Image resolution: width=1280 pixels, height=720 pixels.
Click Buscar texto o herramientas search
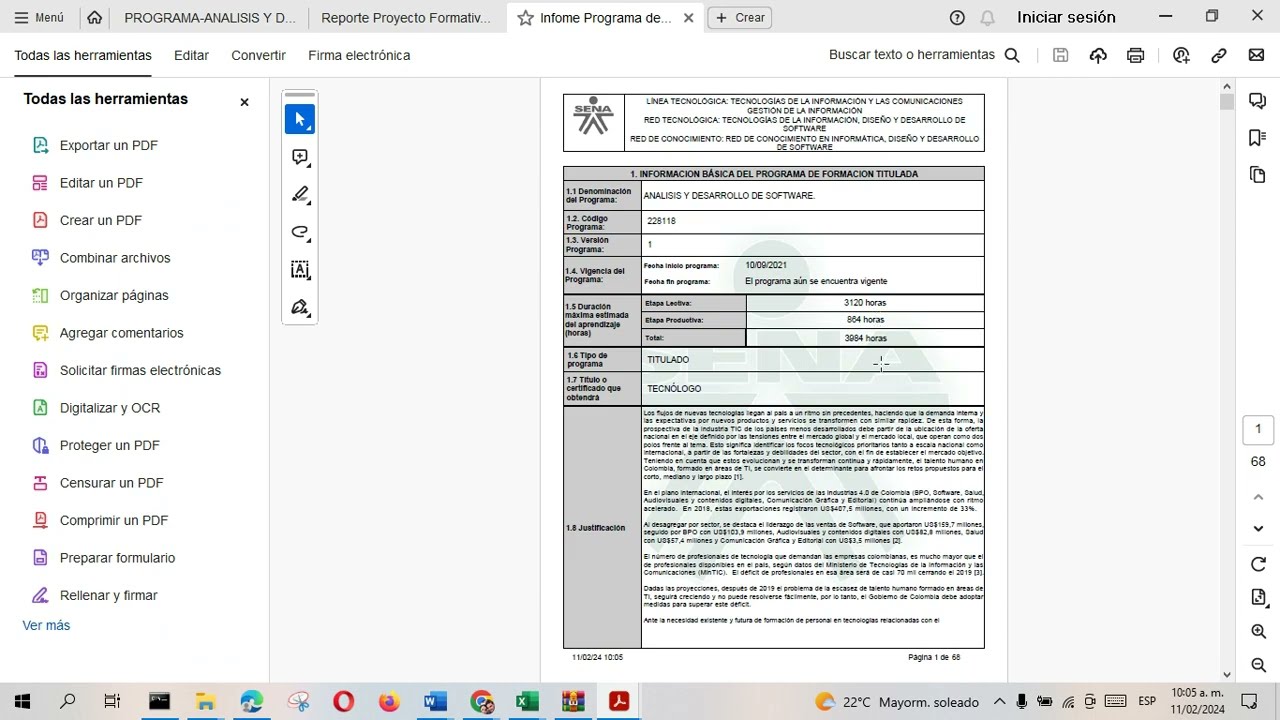point(924,55)
